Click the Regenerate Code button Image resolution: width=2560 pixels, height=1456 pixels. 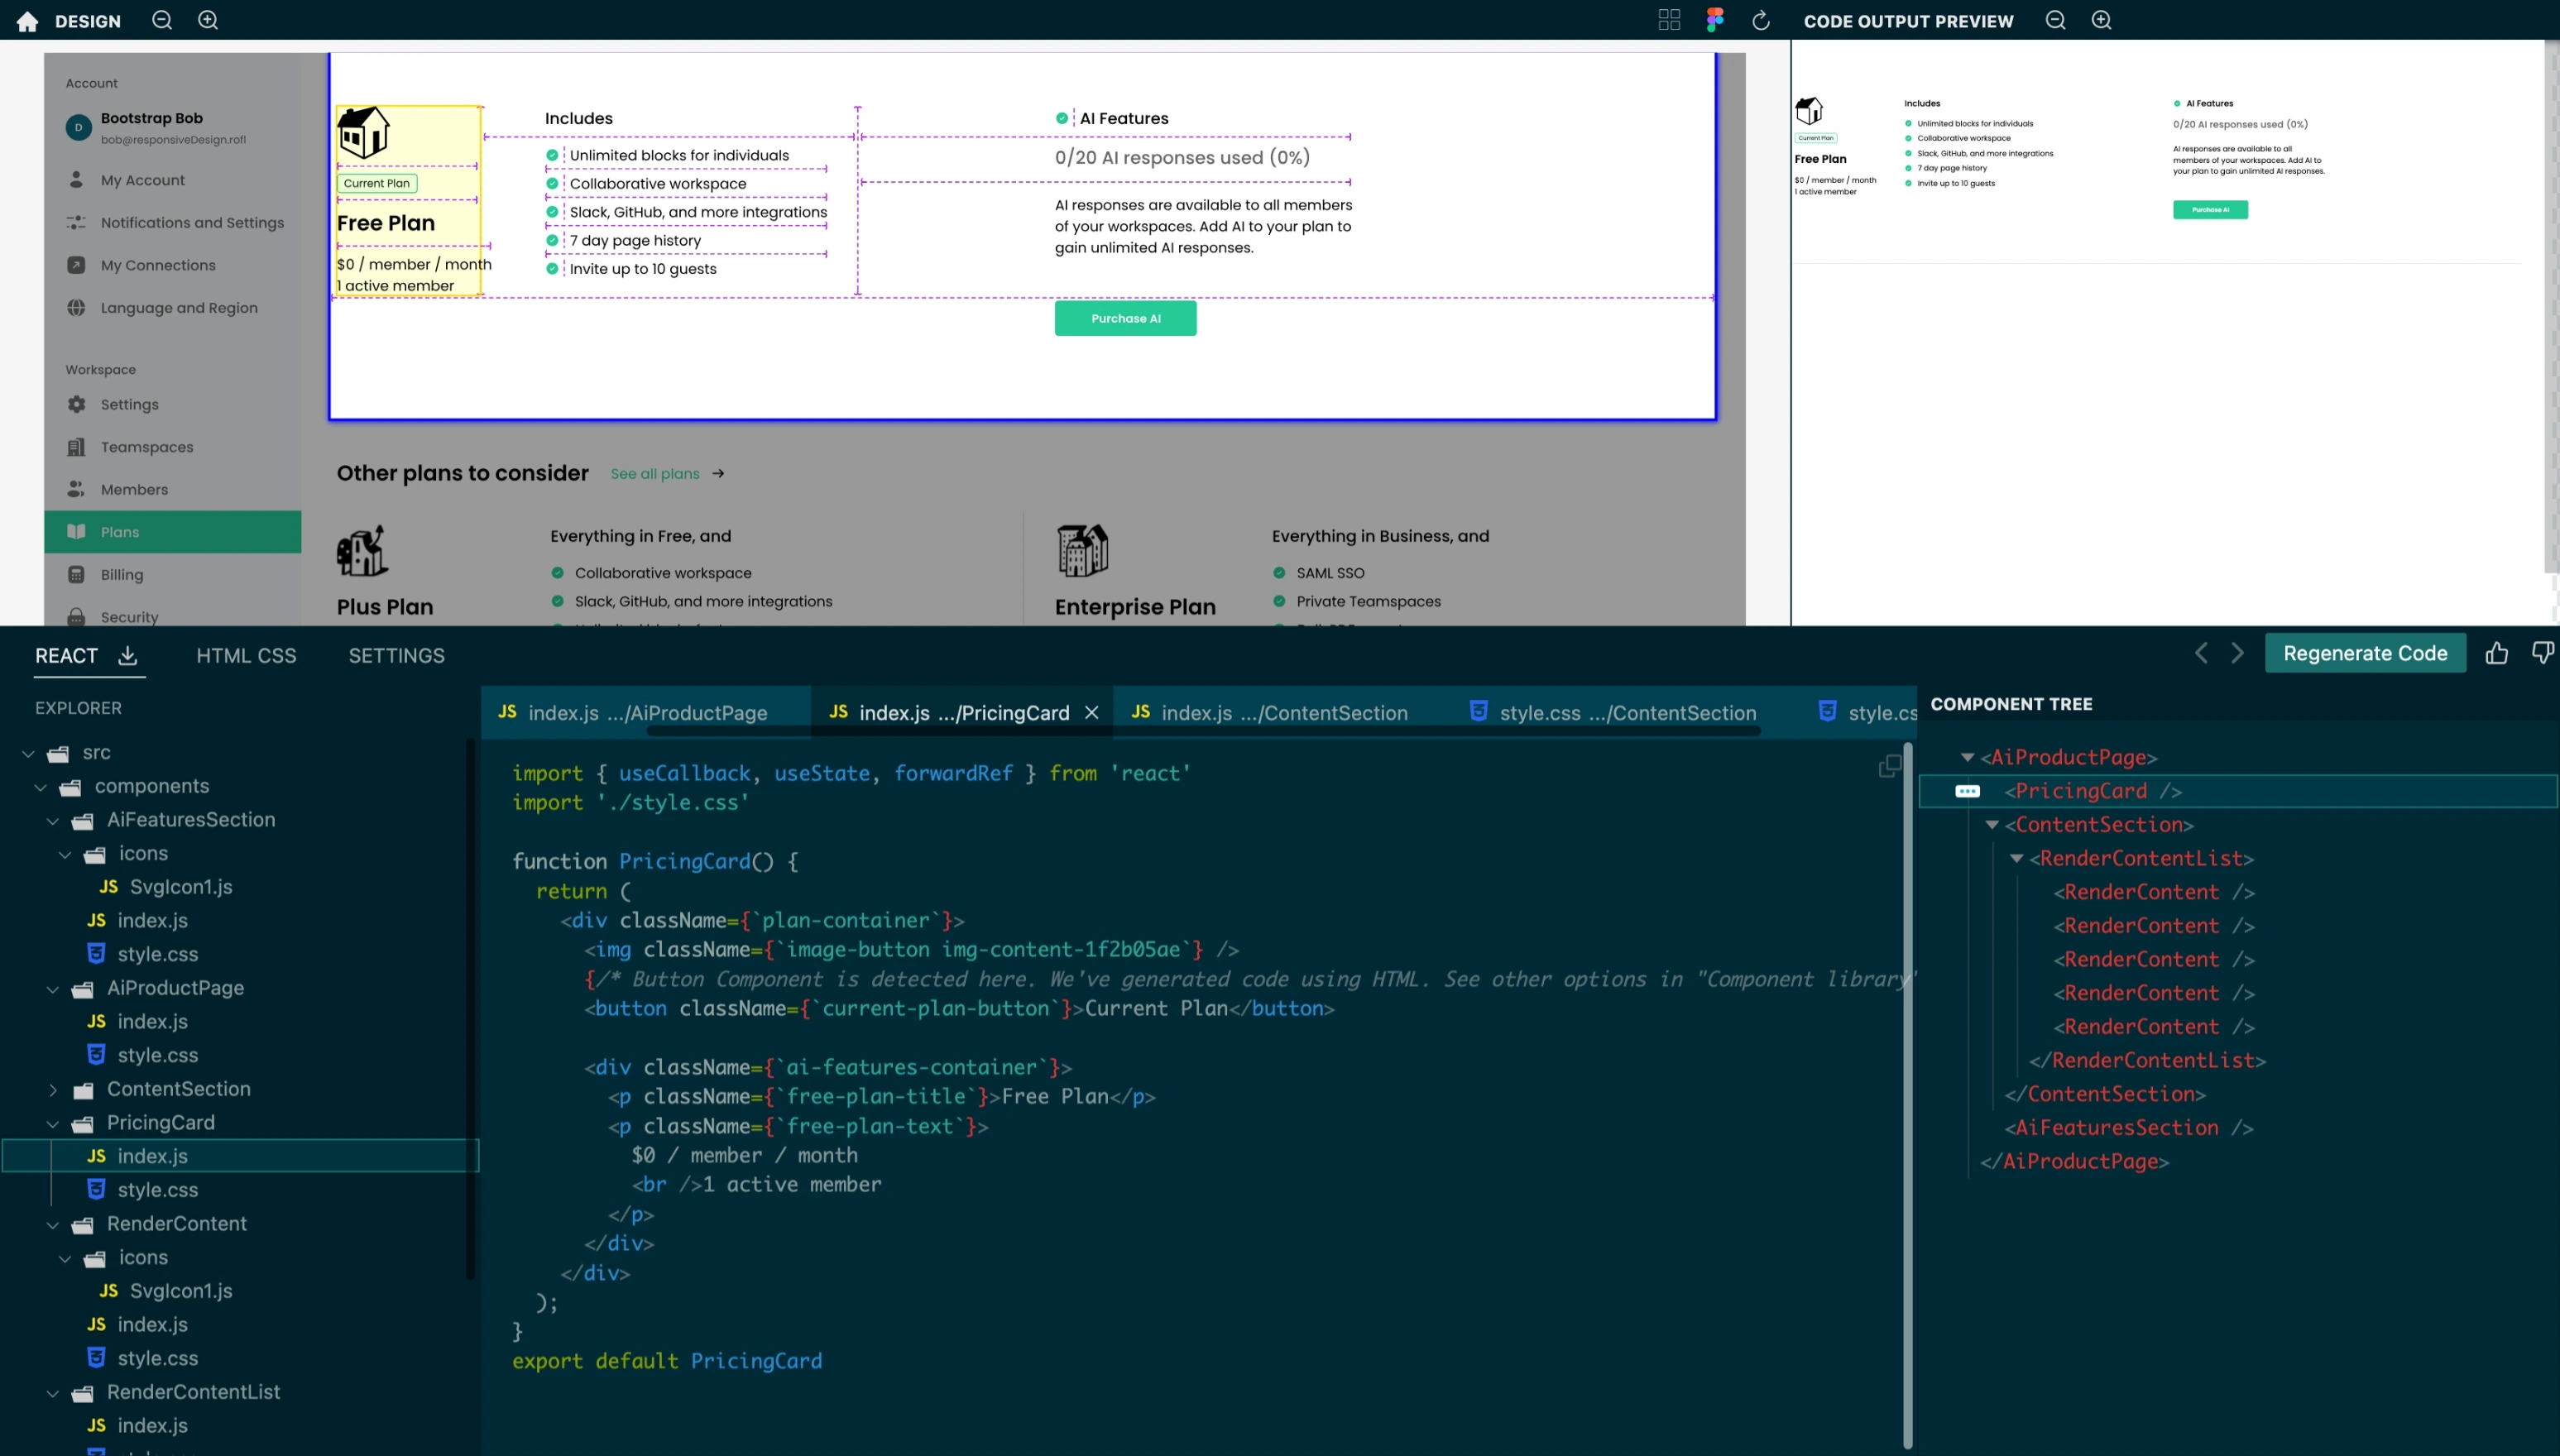[x=2365, y=653]
